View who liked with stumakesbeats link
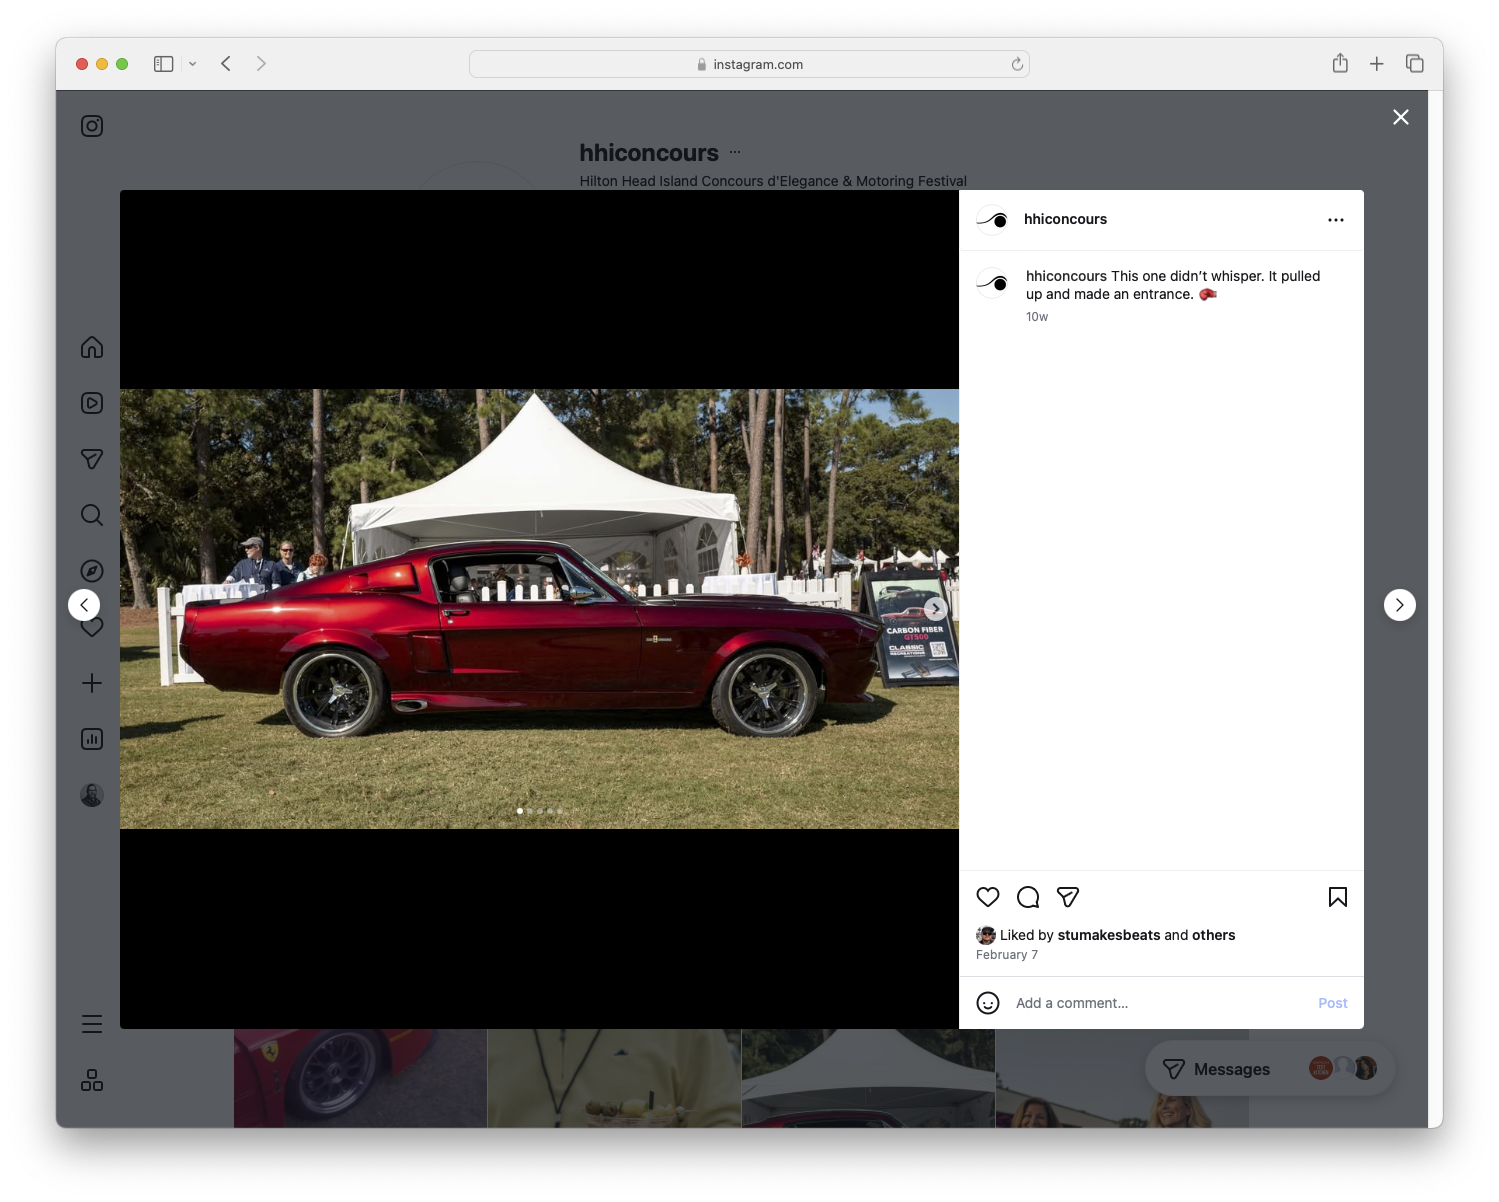This screenshot has height=1202, width=1499. click(1108, 935)
